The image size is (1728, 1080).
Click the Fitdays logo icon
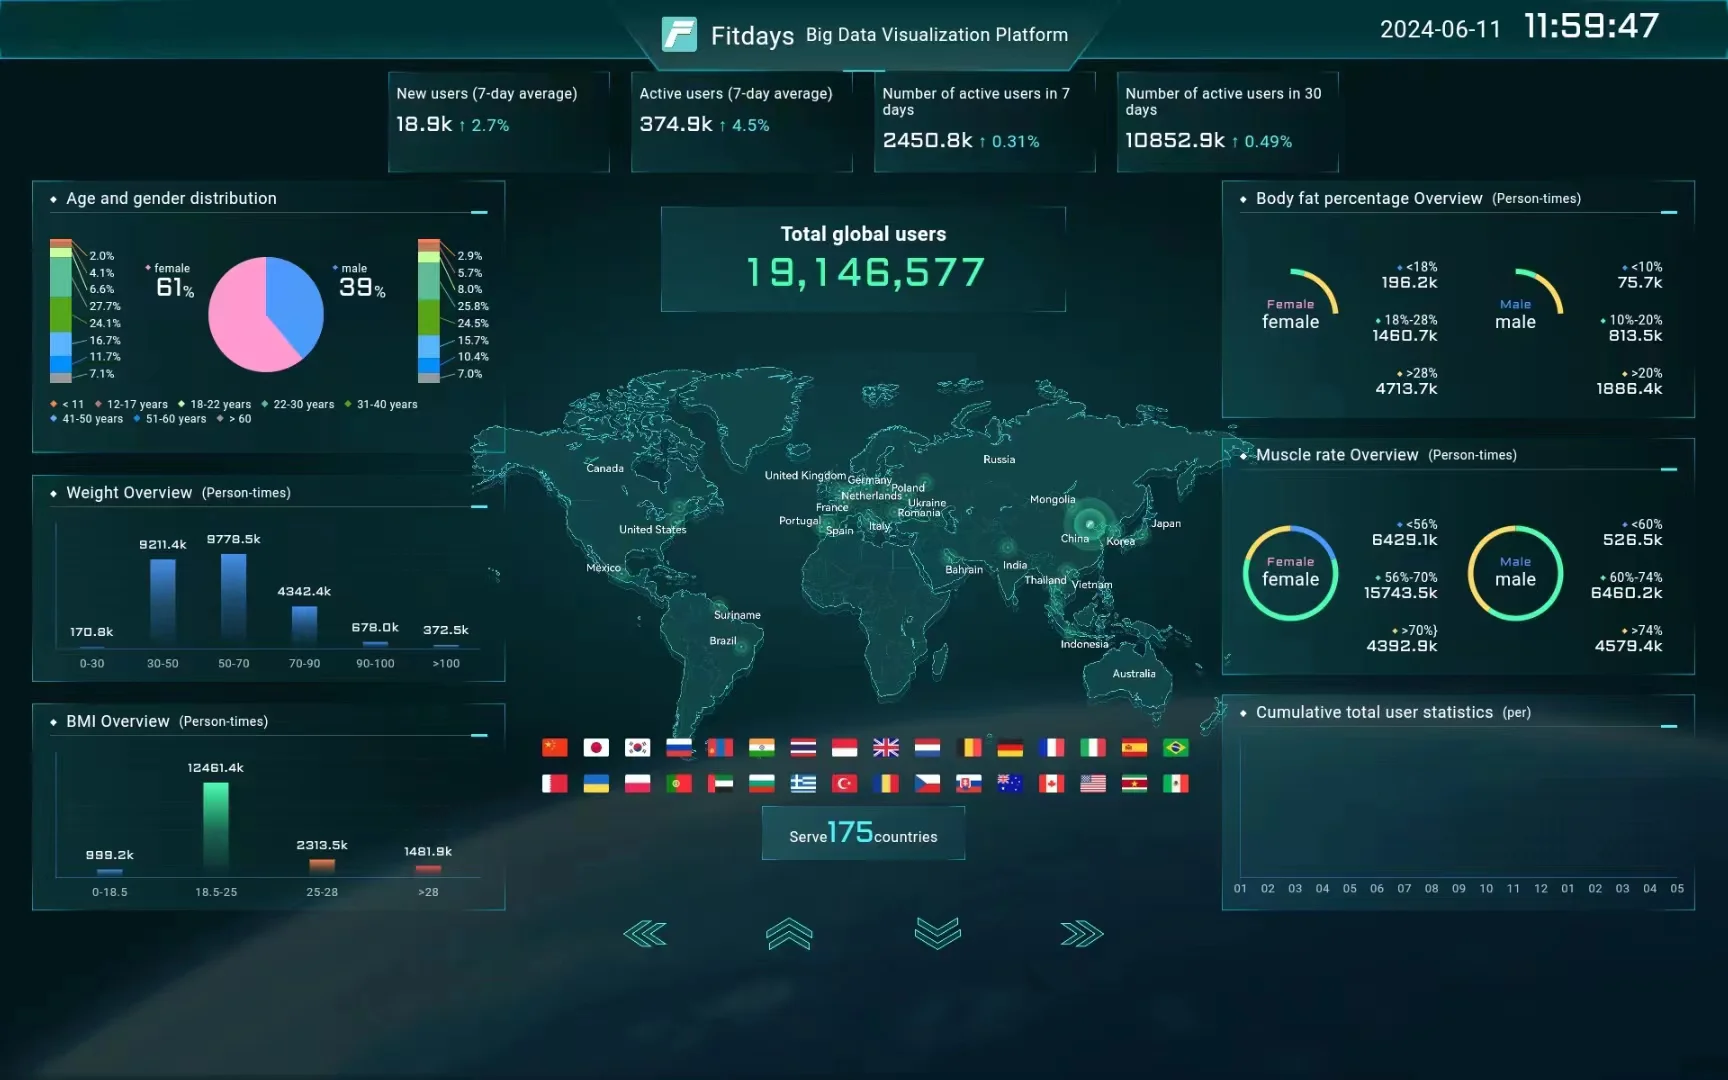(x=679, y=35)
